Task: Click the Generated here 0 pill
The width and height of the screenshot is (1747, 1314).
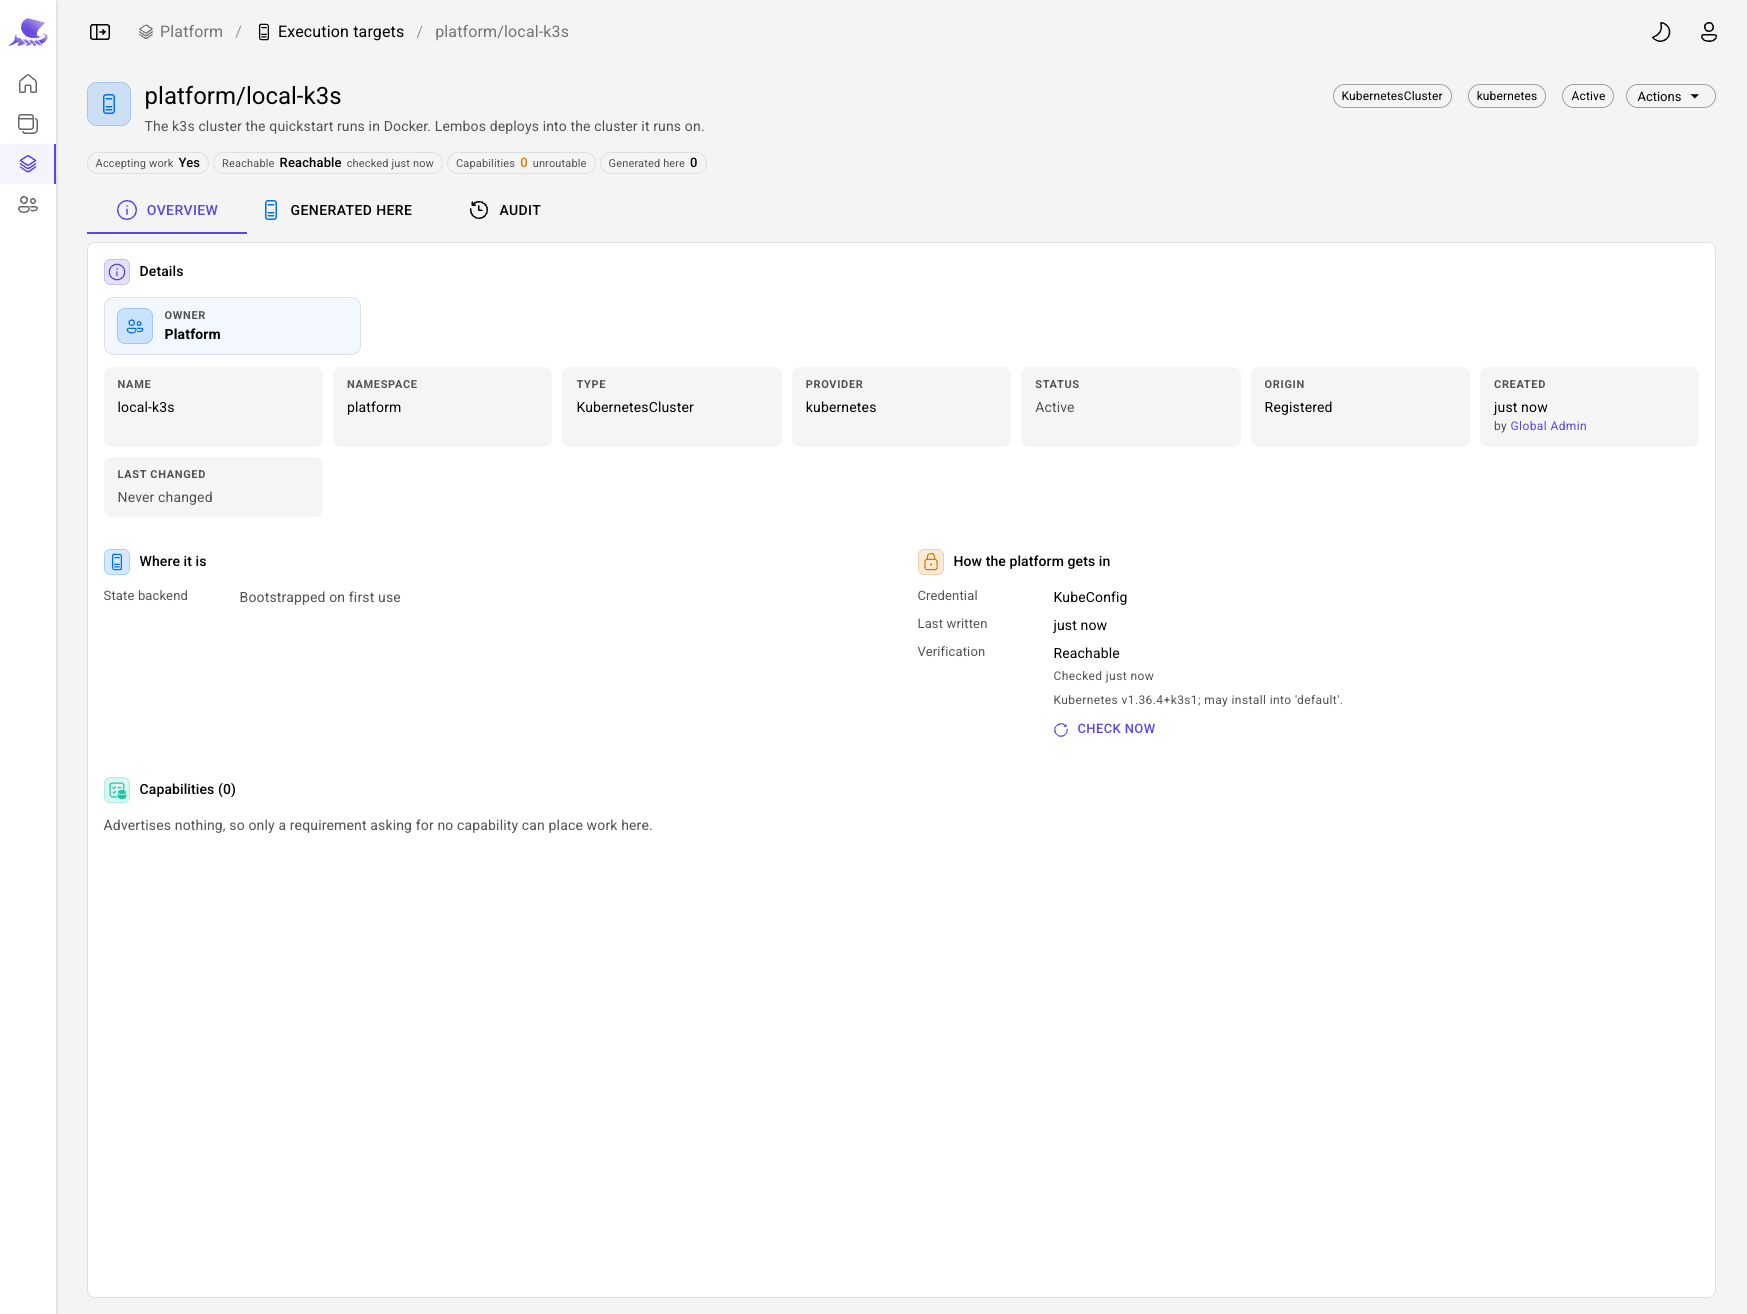Action: tap(653, 163)
